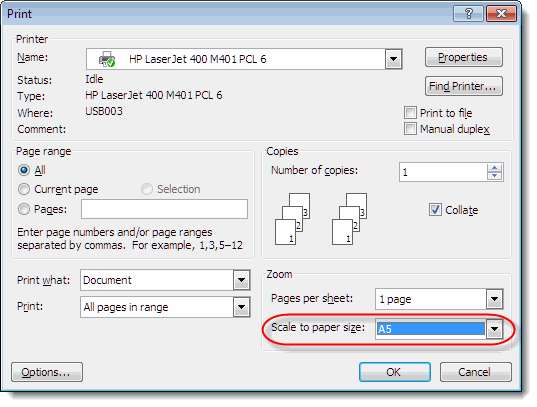Open printer Properties

point(464,57)
